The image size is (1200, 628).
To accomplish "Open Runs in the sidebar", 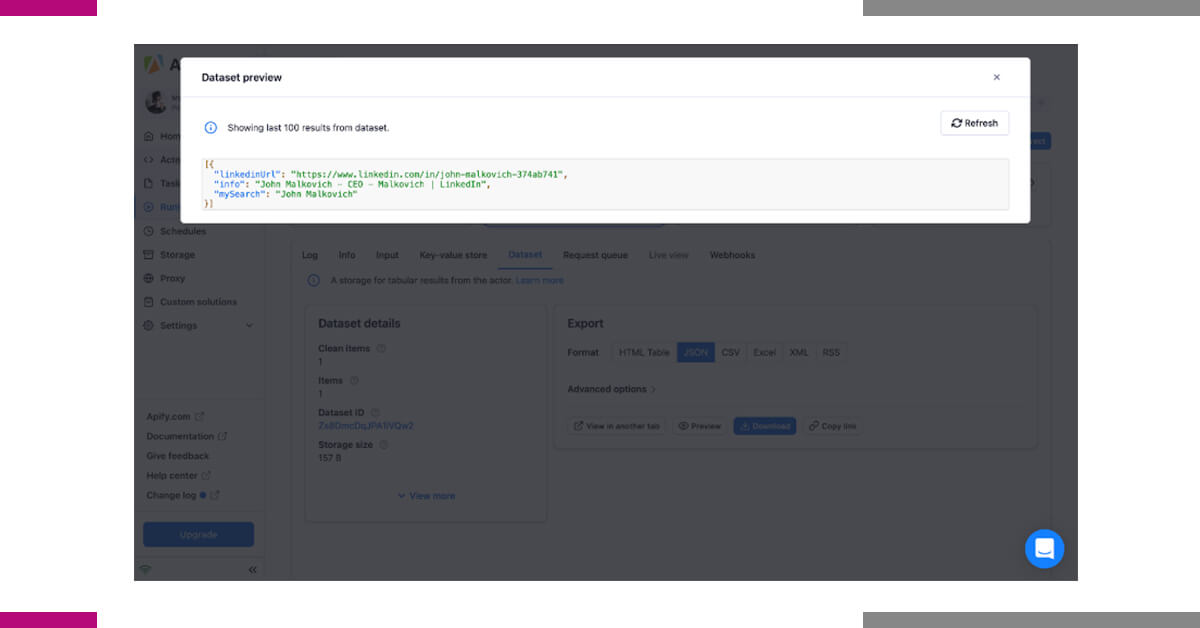I will tap(162, 207).
